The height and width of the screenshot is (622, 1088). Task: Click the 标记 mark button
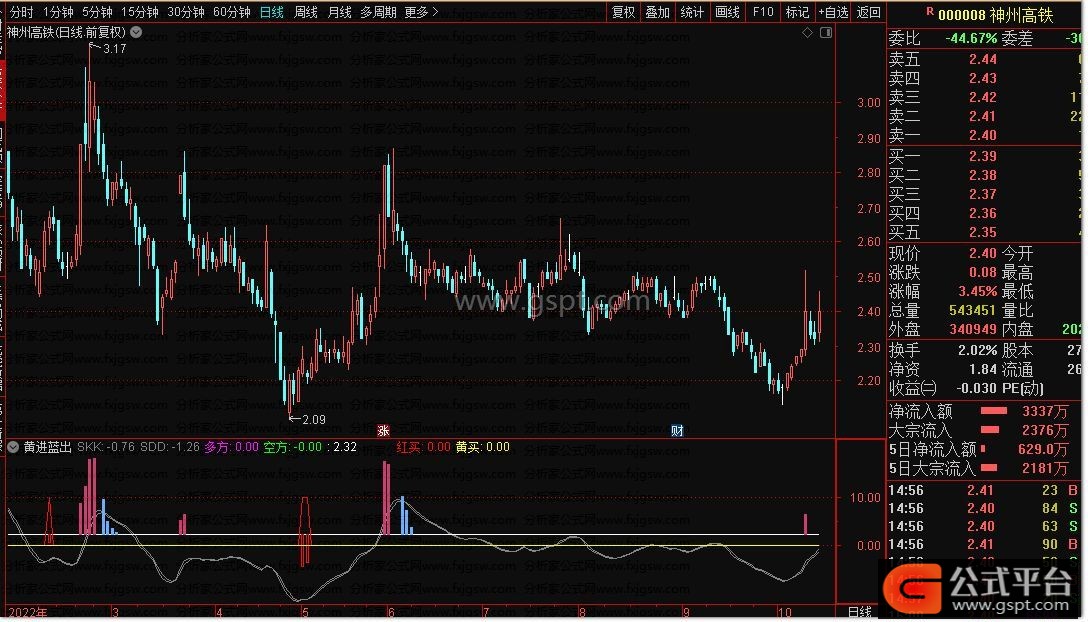pos(797,12)
